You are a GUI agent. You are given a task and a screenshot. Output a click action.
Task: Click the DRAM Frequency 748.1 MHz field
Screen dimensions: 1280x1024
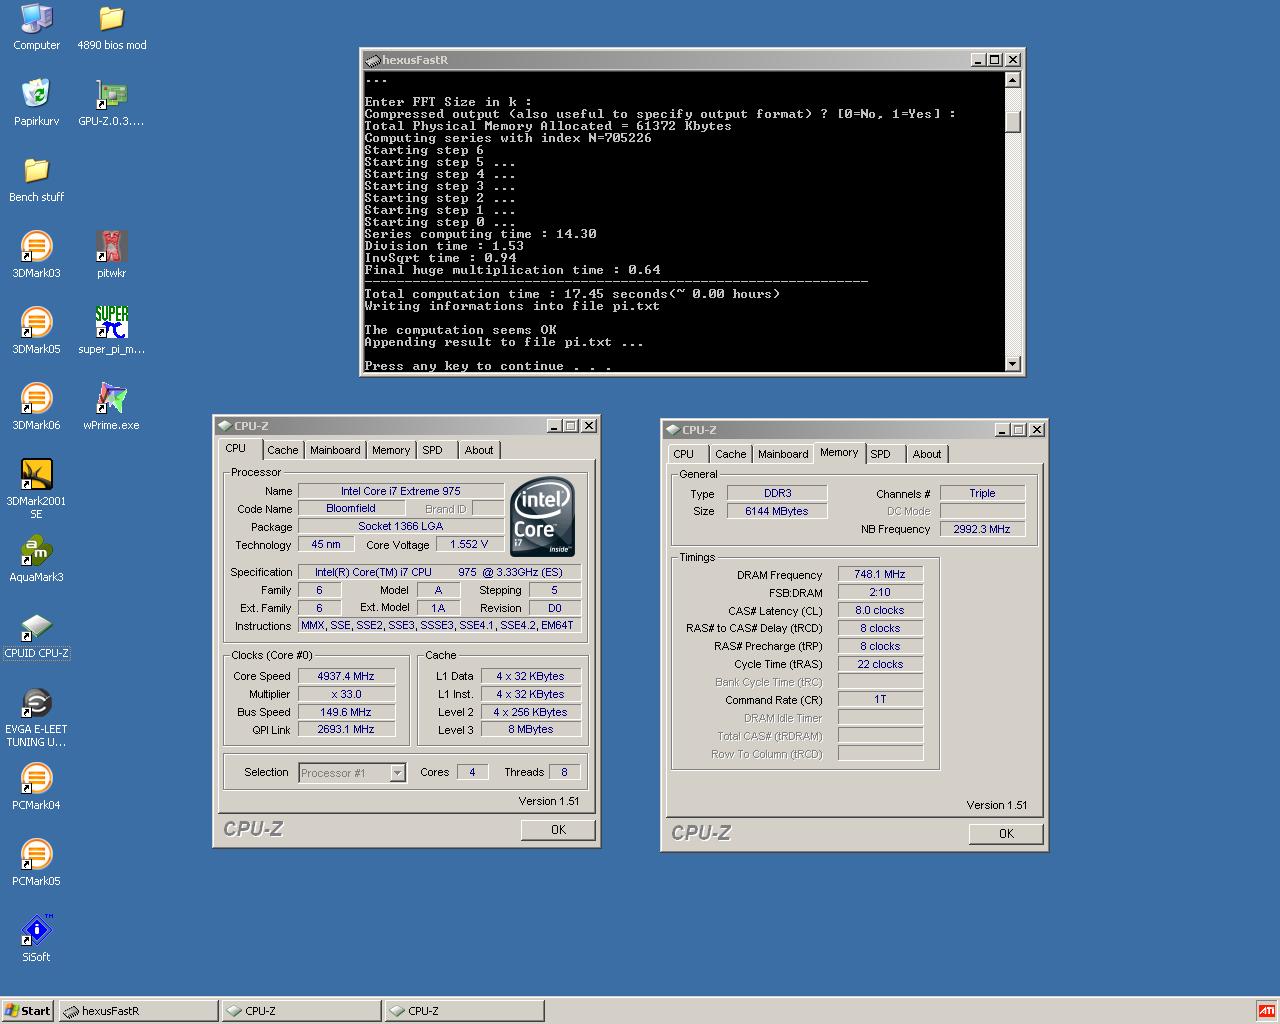tap(880, 574)
